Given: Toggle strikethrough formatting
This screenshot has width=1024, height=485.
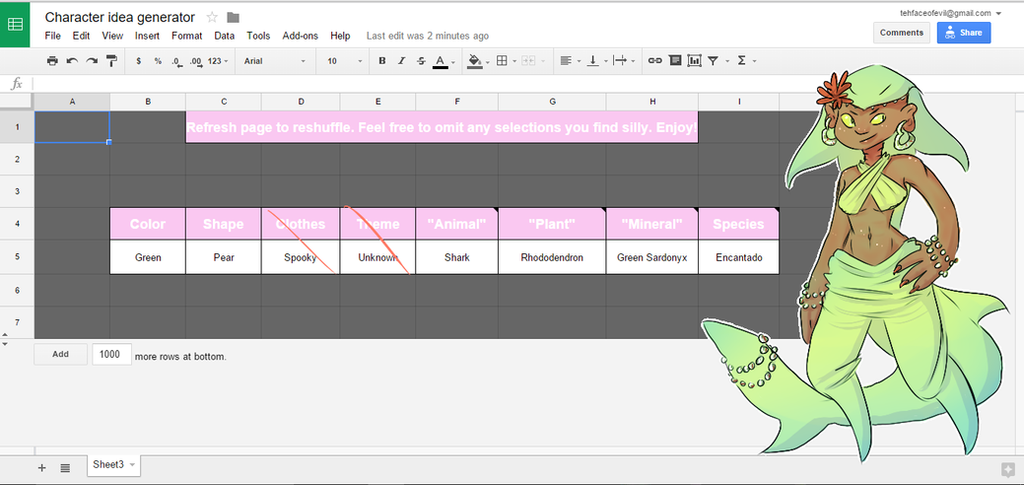Looking at the screenshot, I should (x=421, y=61).
